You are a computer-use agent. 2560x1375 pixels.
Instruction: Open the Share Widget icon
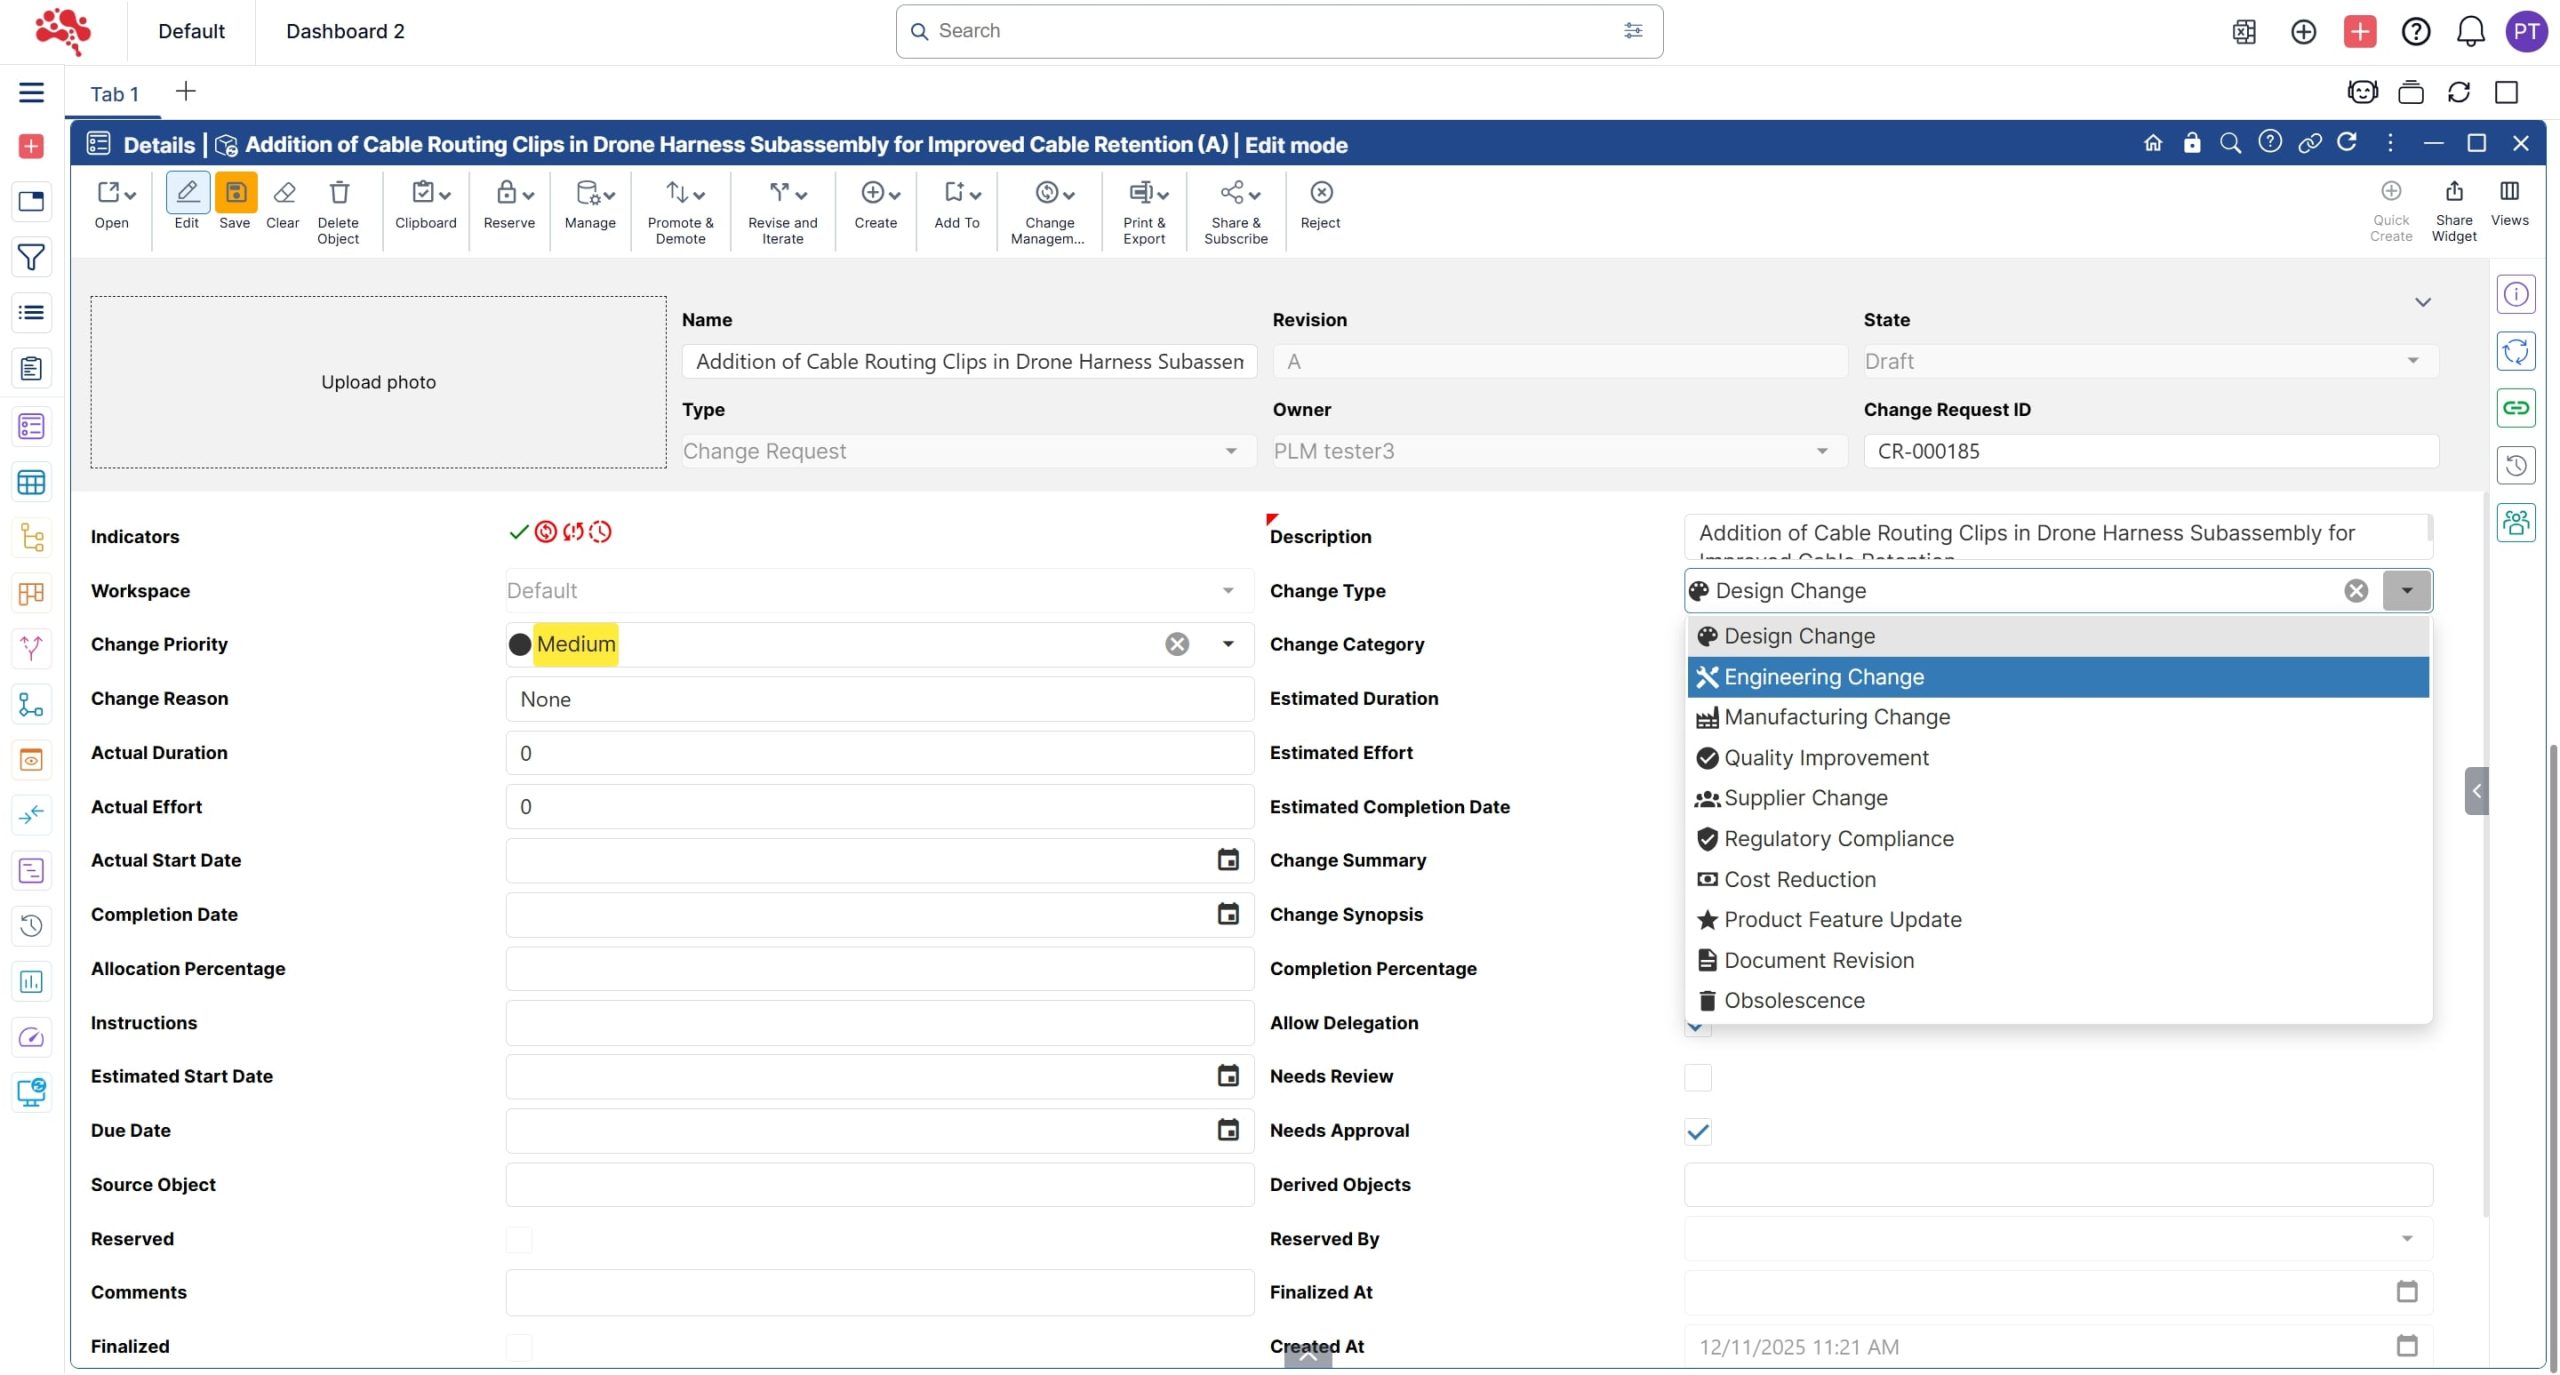[2453, 192]
